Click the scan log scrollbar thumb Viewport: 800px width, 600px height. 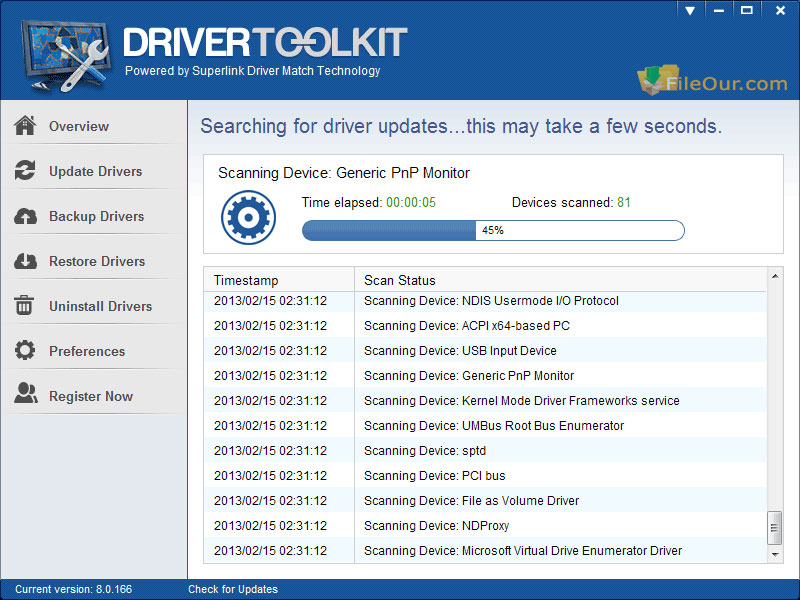pyautogui.click(x=774, y=528)
